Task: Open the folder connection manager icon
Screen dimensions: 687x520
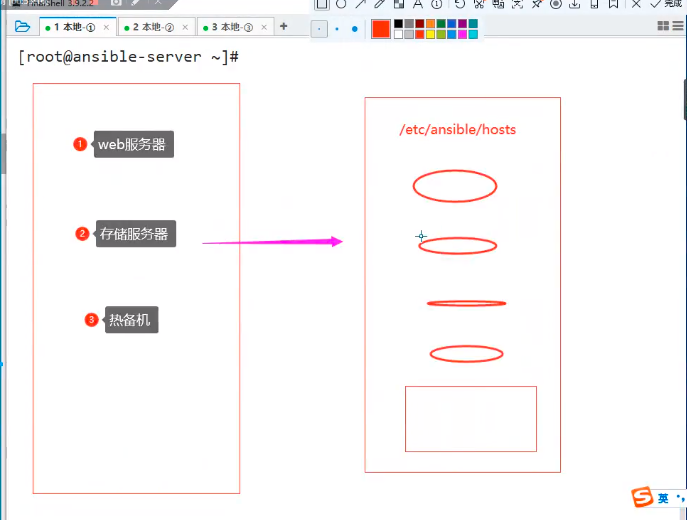Action: click(x=22, y=27)
